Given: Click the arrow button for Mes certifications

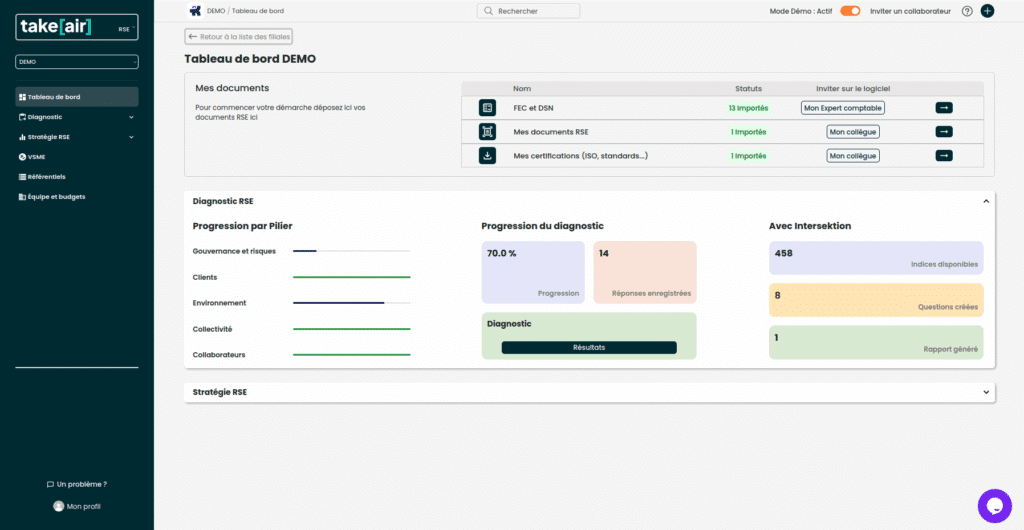Looking at the screenshot, I should click(x=944, y=155).
